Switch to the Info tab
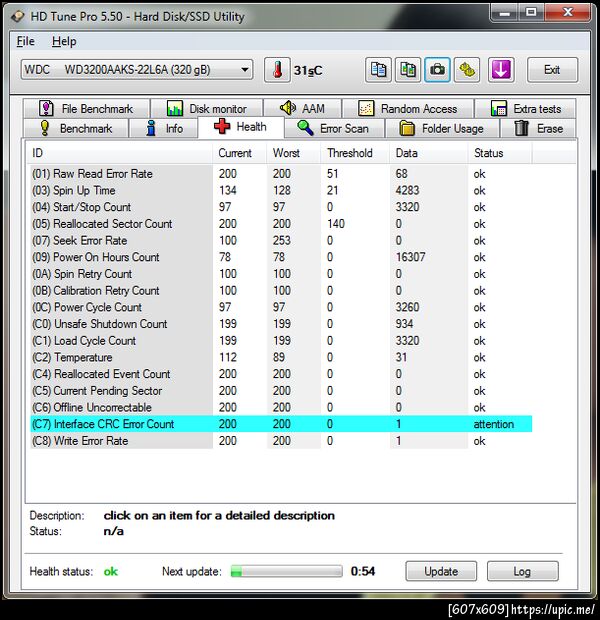The height and width of the screenshot is (620, 600). point(163,129)
